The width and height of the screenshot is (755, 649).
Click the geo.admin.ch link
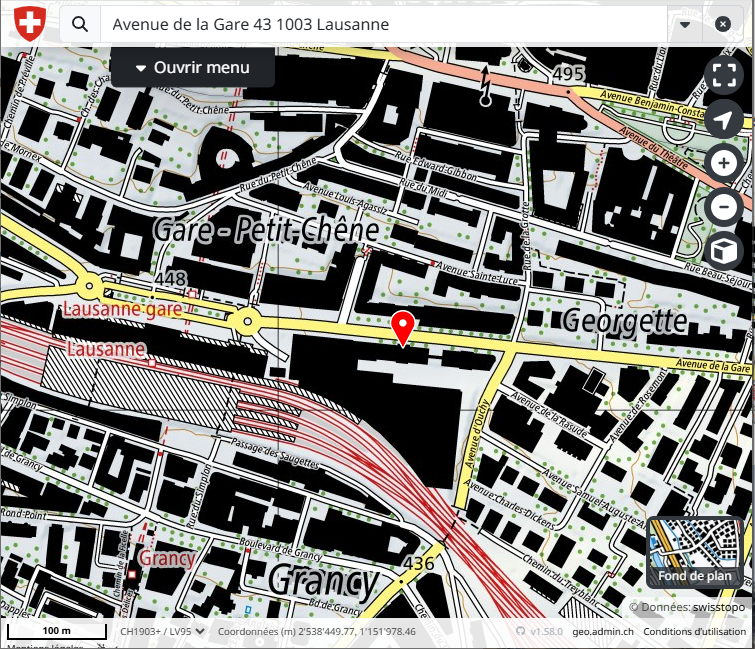coord(602,631)
